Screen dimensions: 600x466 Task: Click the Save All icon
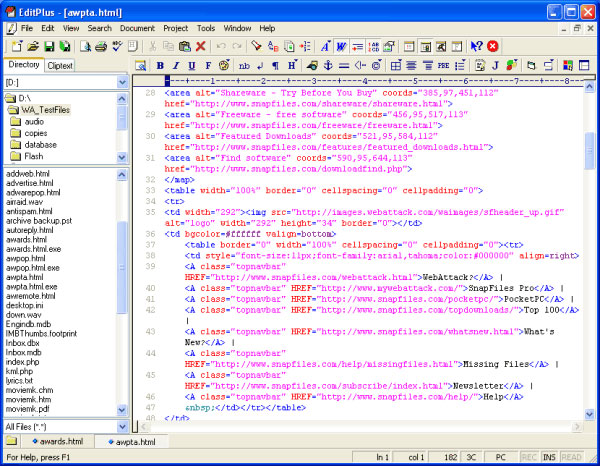(65, 46)
